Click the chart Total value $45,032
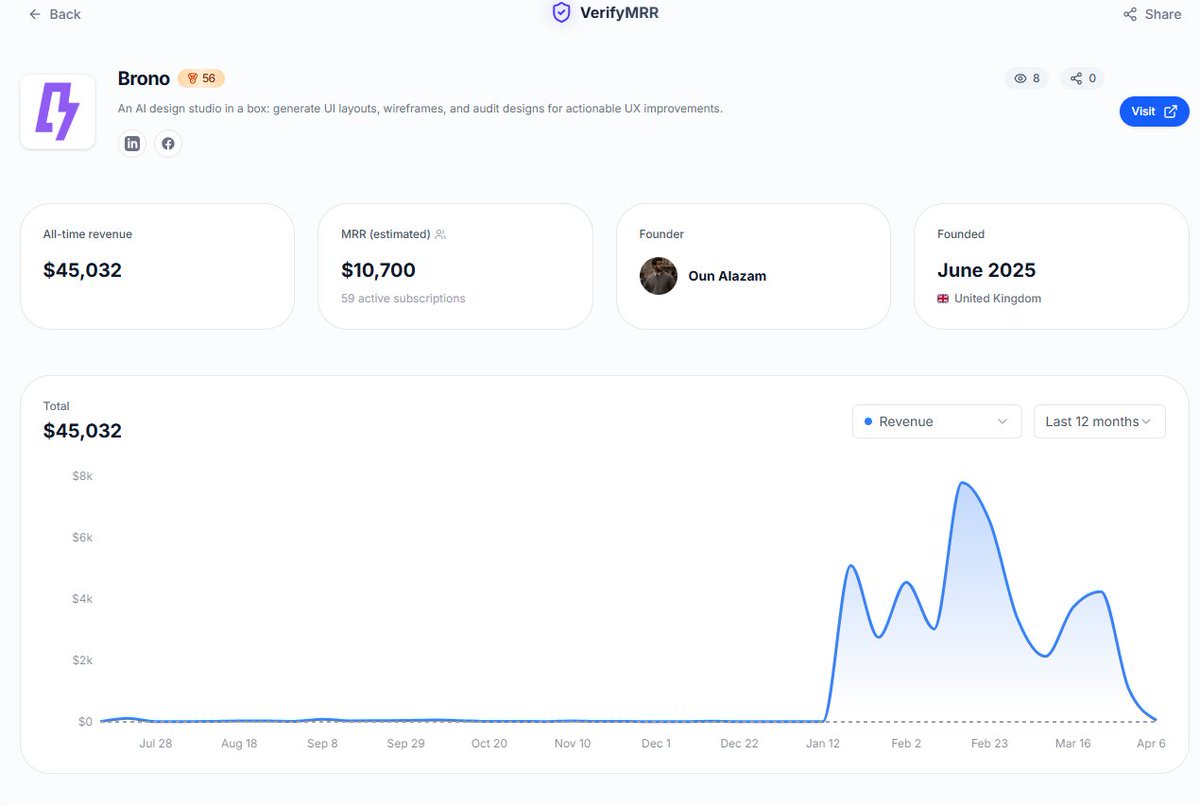The image size is (1200, 806). 82,431
